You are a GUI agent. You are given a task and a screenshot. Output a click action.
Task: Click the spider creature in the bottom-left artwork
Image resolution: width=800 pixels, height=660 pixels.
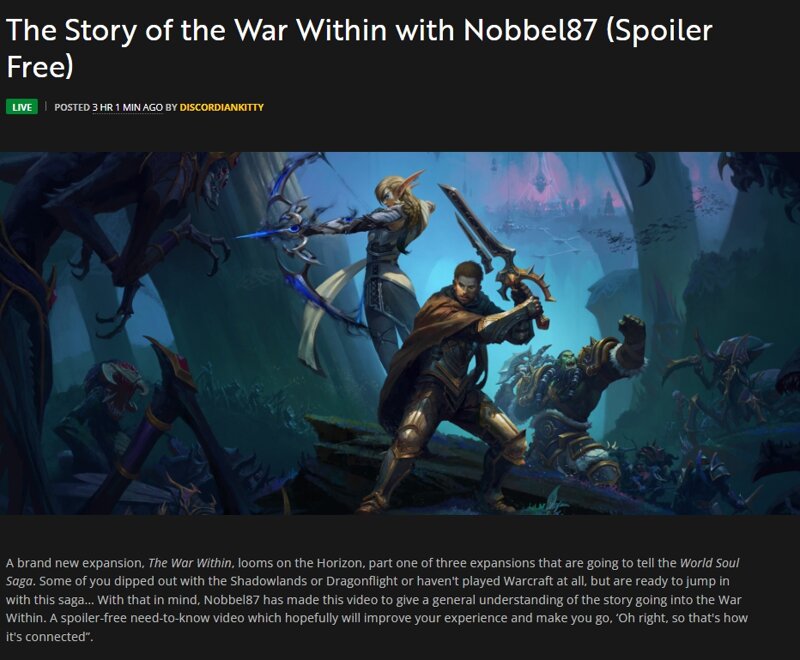117,388
